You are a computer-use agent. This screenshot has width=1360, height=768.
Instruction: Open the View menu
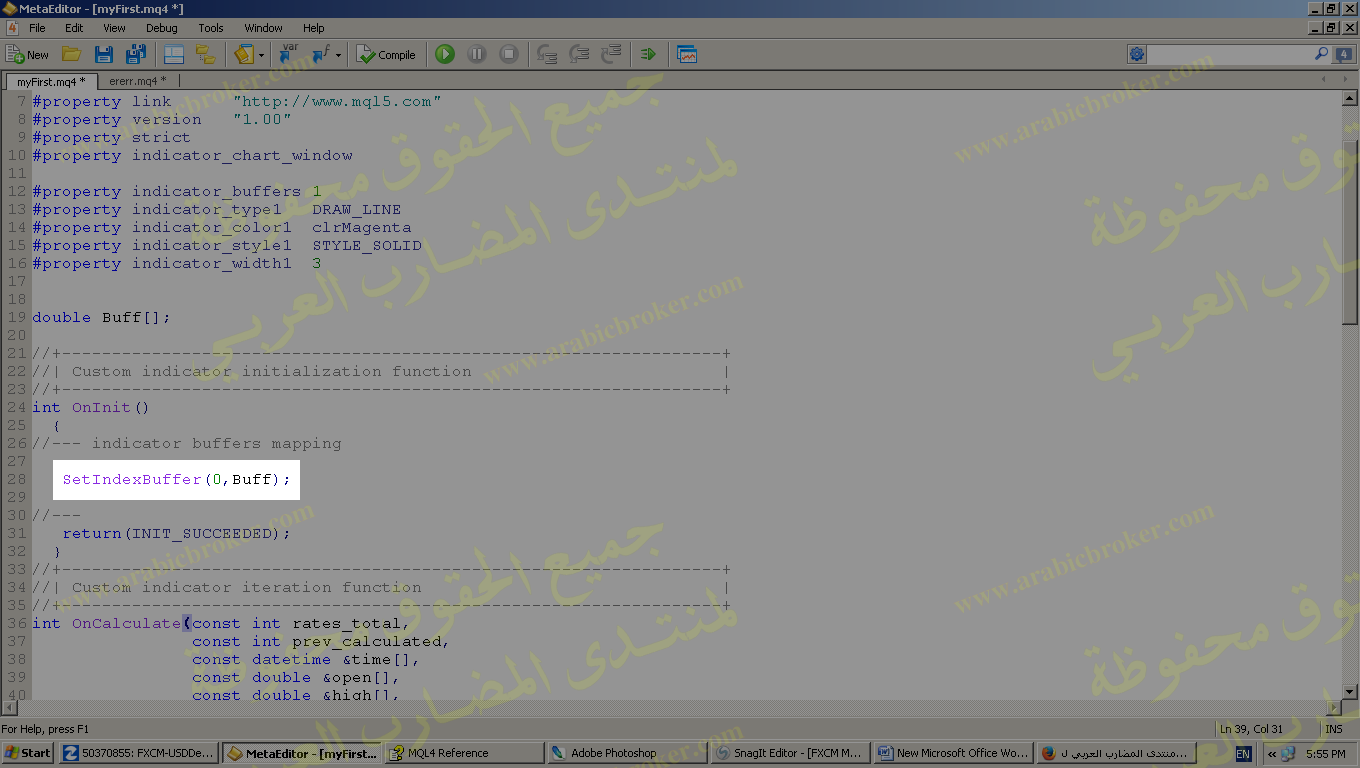pyautogui.click(x=115, y=28)
